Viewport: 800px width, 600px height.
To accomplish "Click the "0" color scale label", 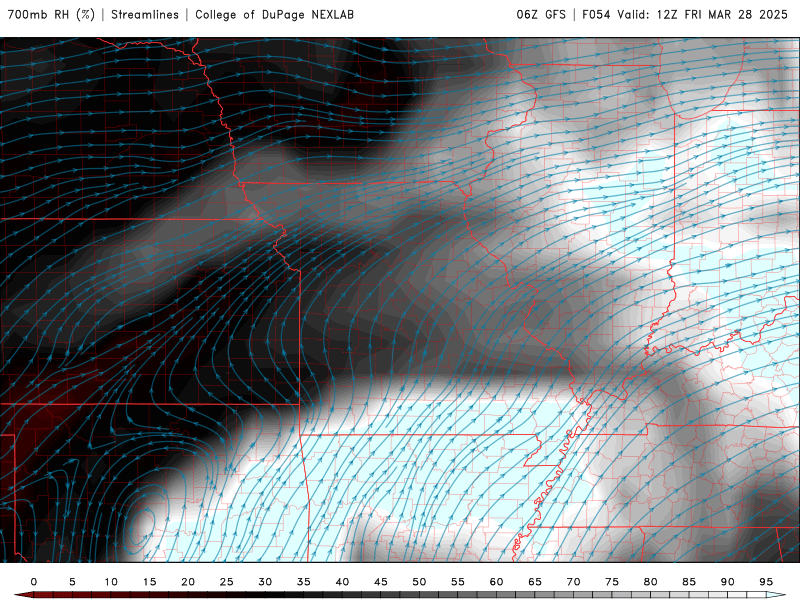I will click(x=34, y=582).
